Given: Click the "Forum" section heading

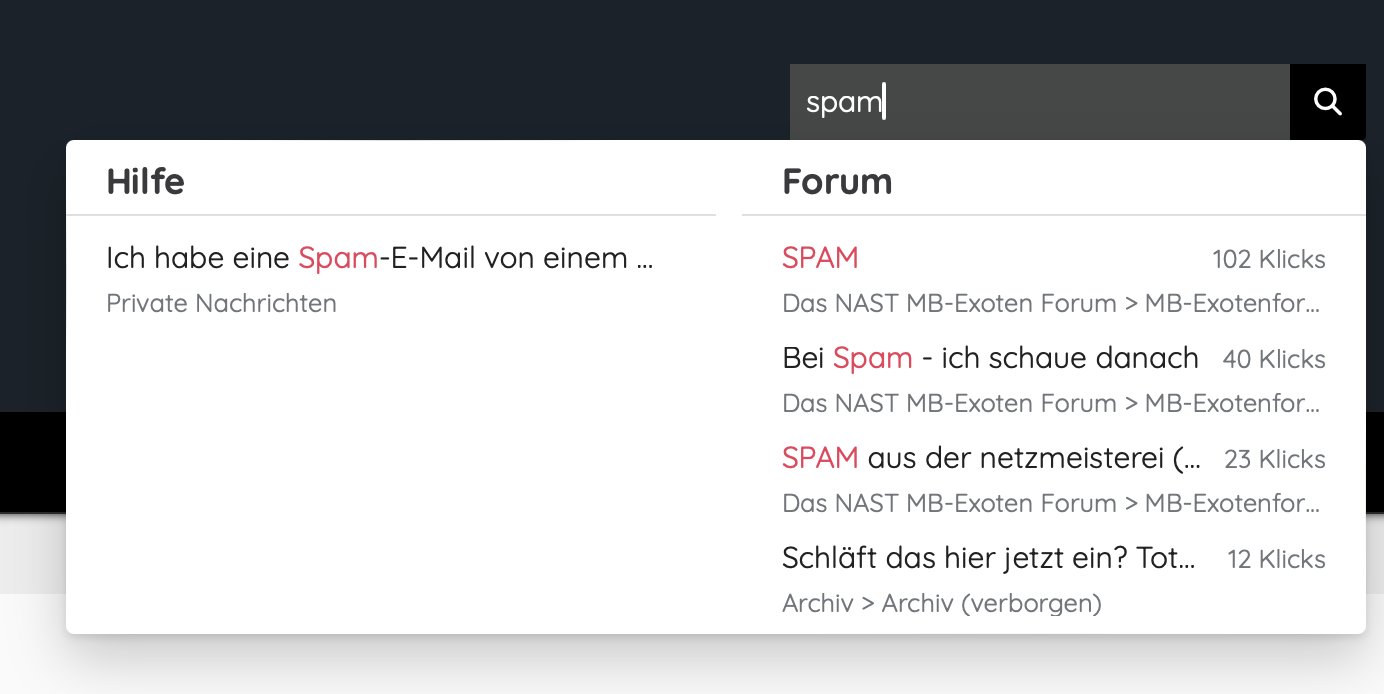Looking at the screenshot, I should (x=837, y=182).
